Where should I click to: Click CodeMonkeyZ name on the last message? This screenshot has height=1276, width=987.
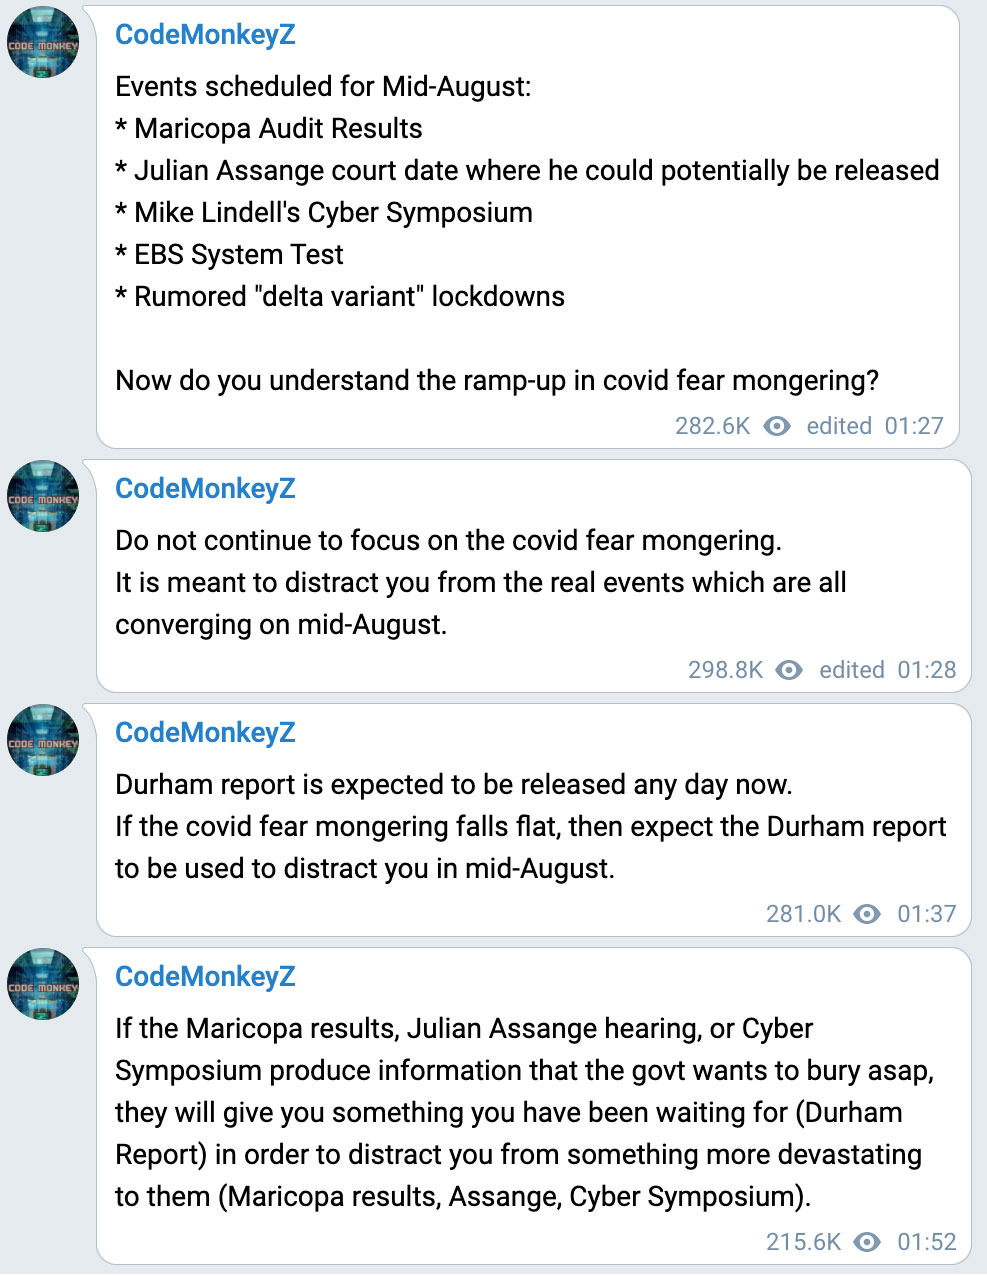point(205,977)
